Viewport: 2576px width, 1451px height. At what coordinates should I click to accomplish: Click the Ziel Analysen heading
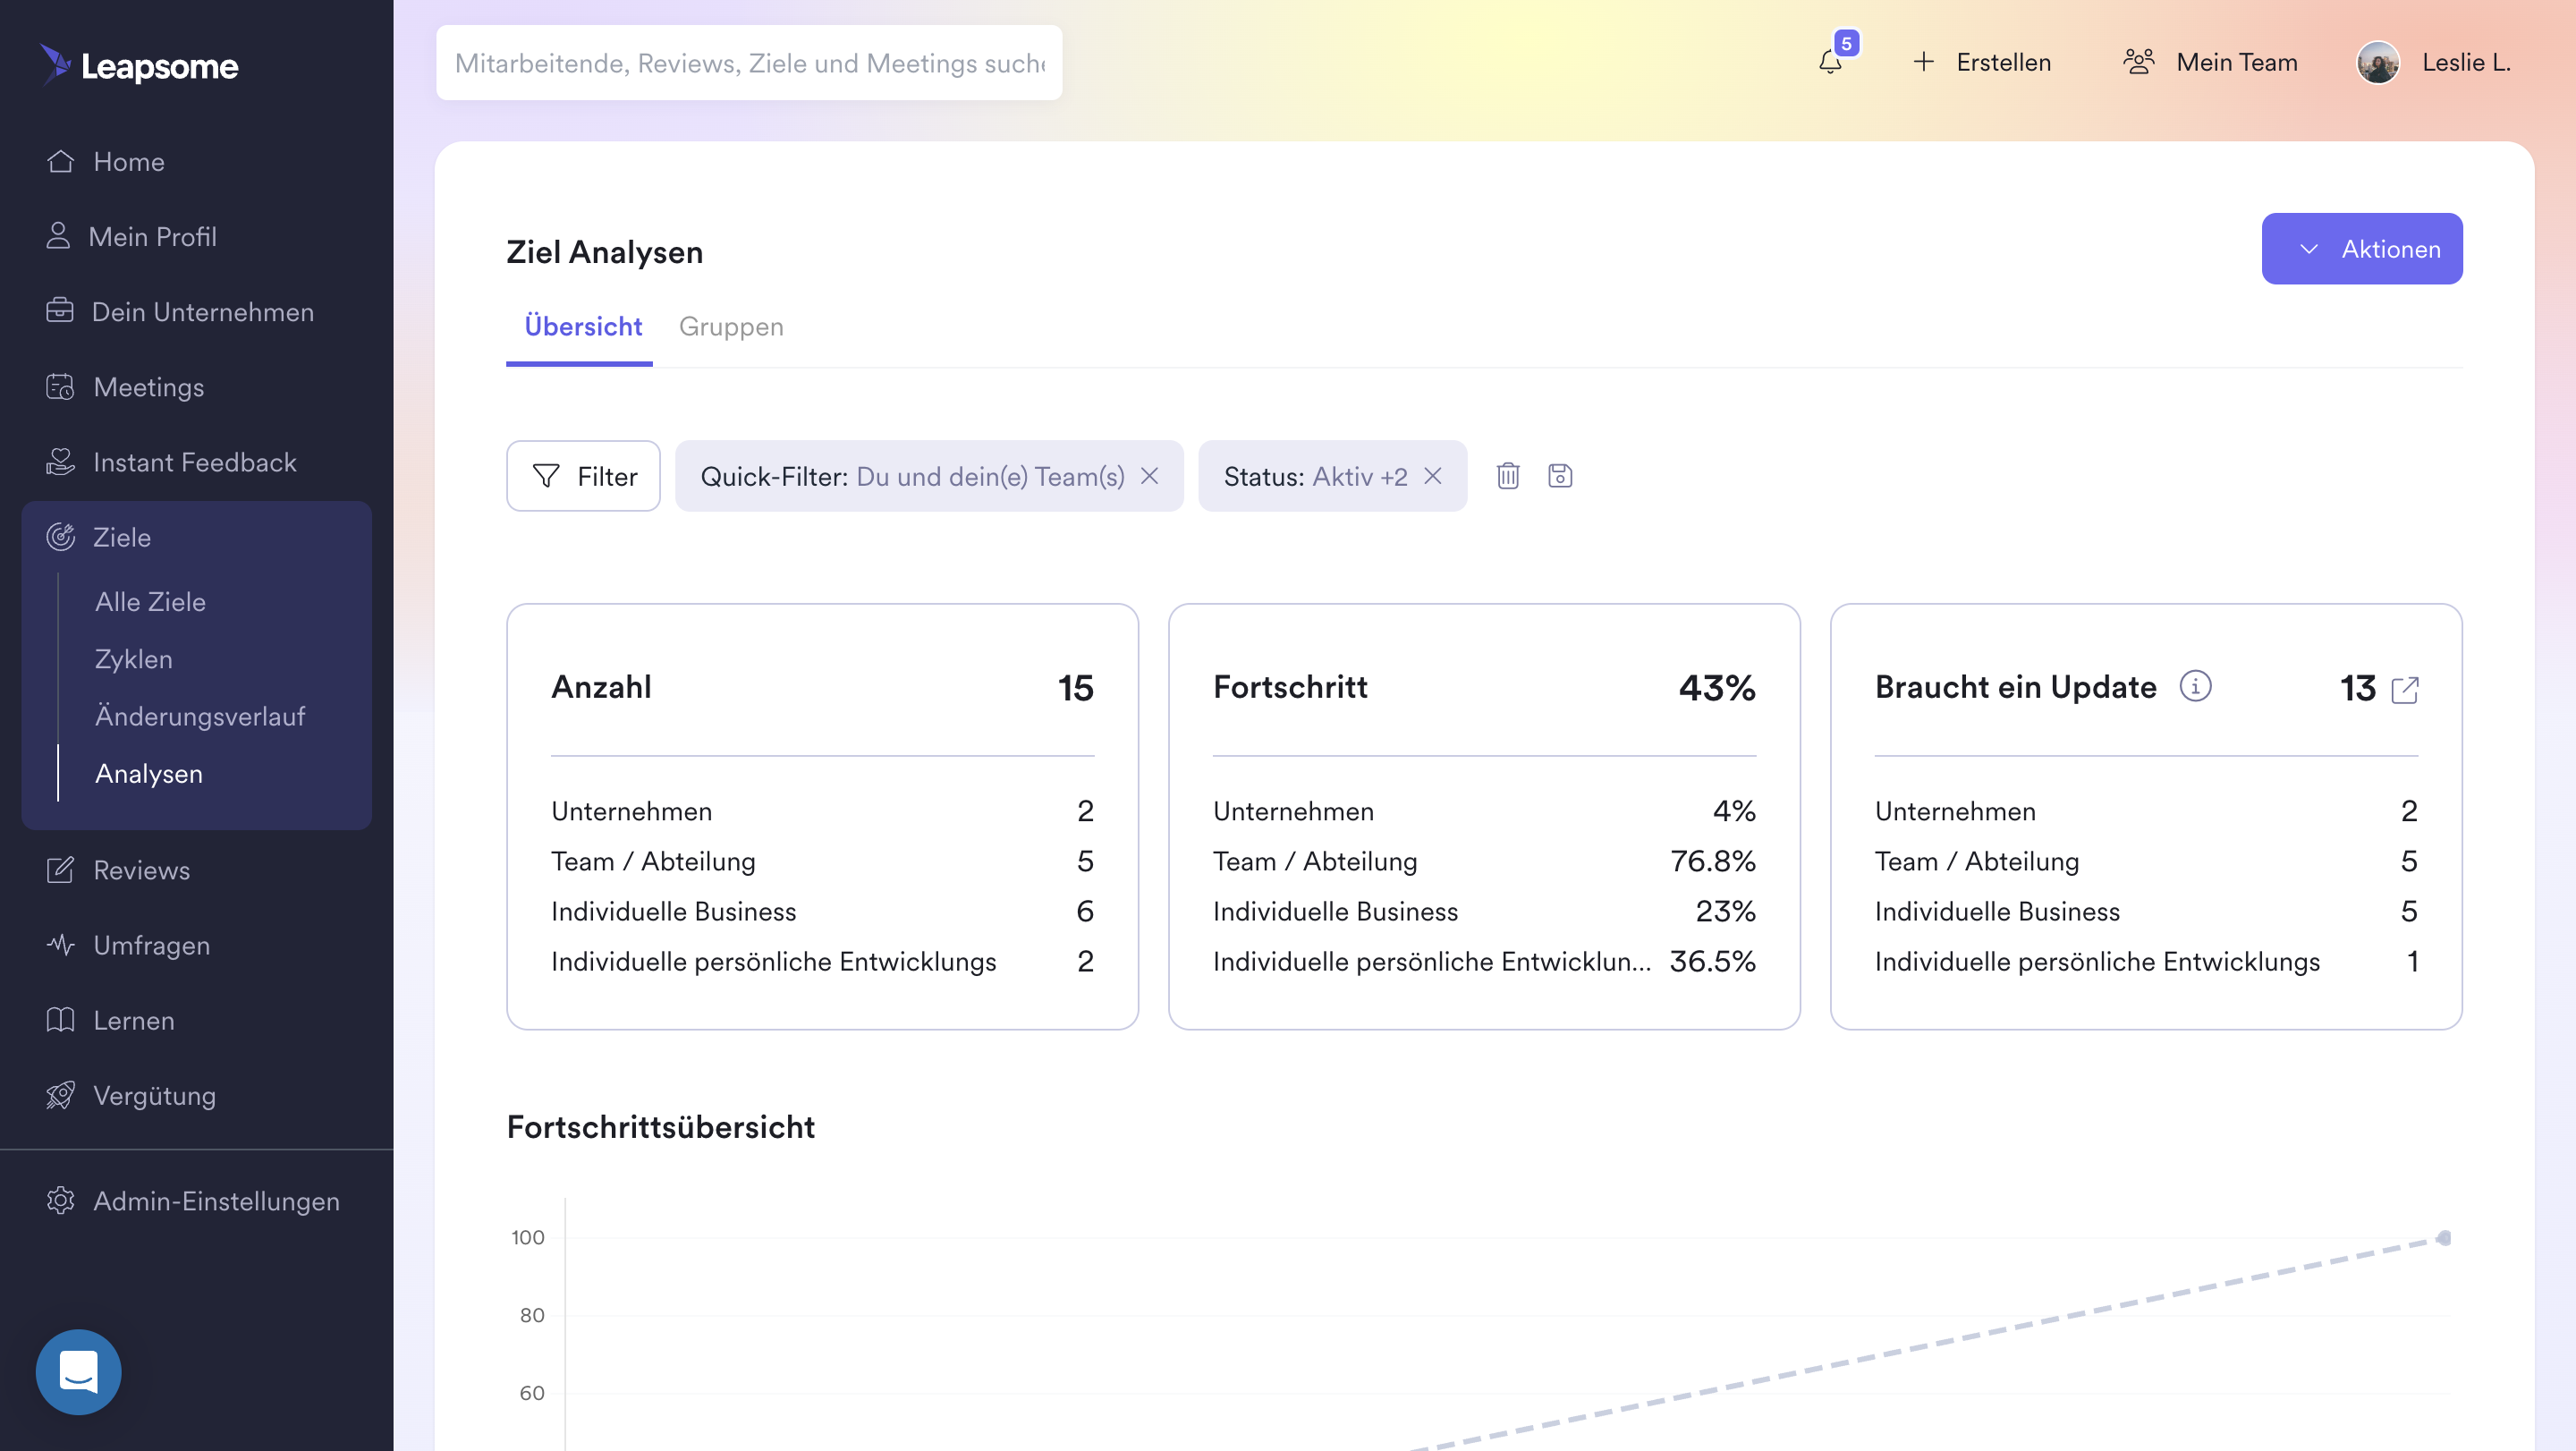pos(604,252)
